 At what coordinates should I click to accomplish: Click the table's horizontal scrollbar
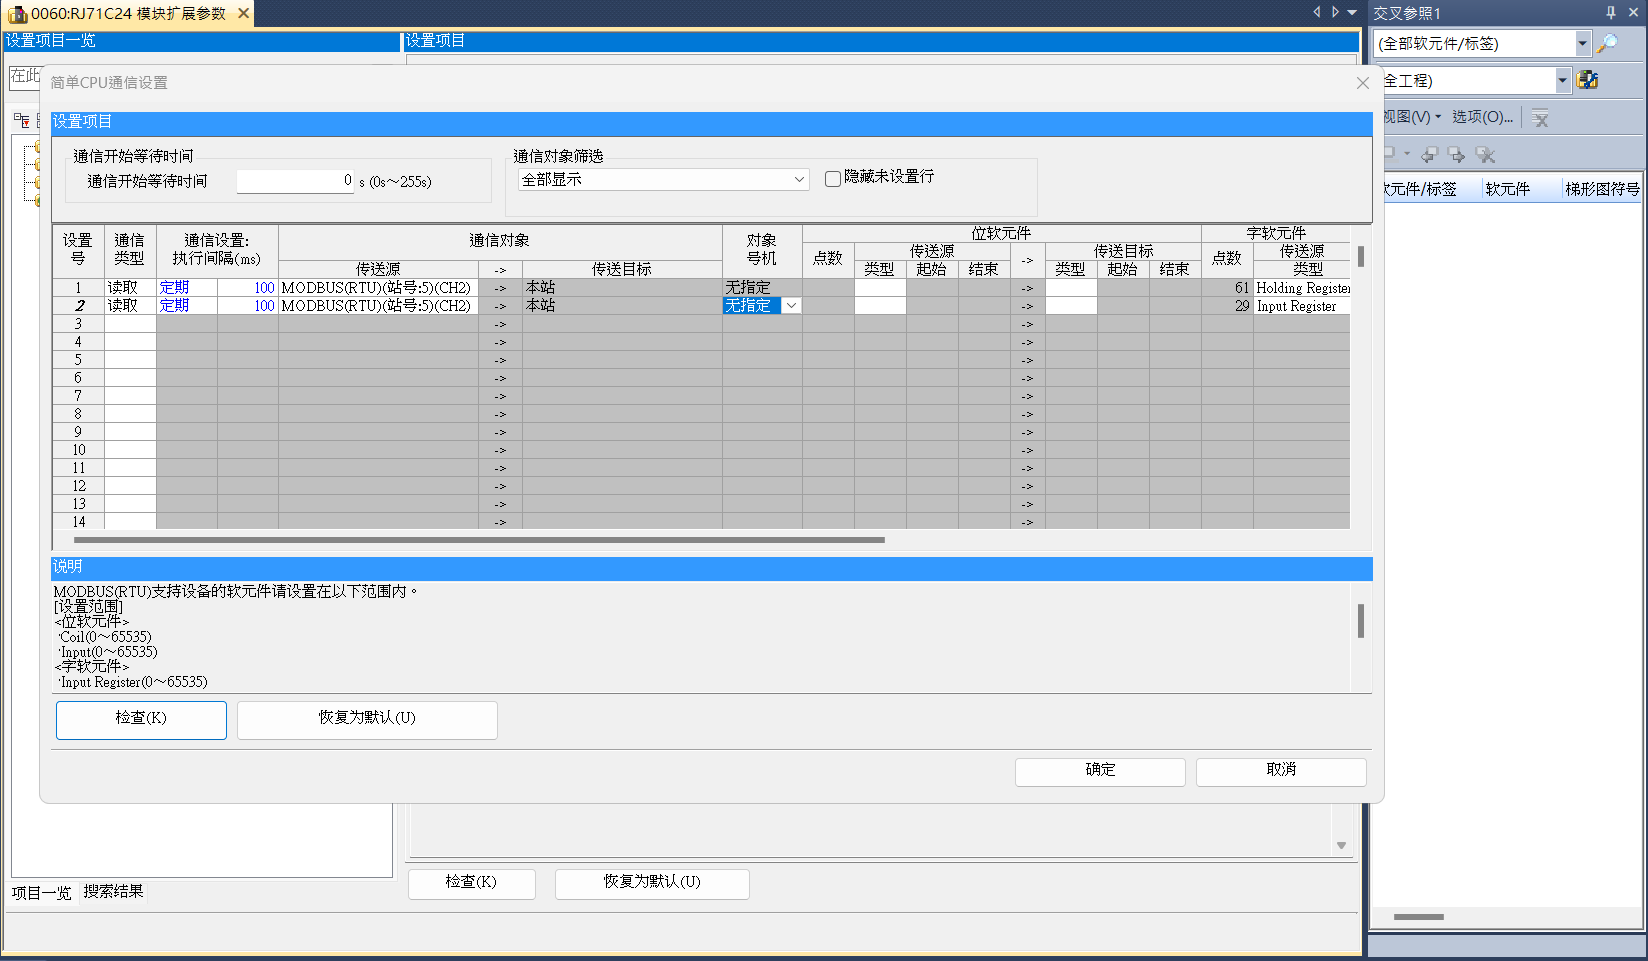[x=480, y=540]
